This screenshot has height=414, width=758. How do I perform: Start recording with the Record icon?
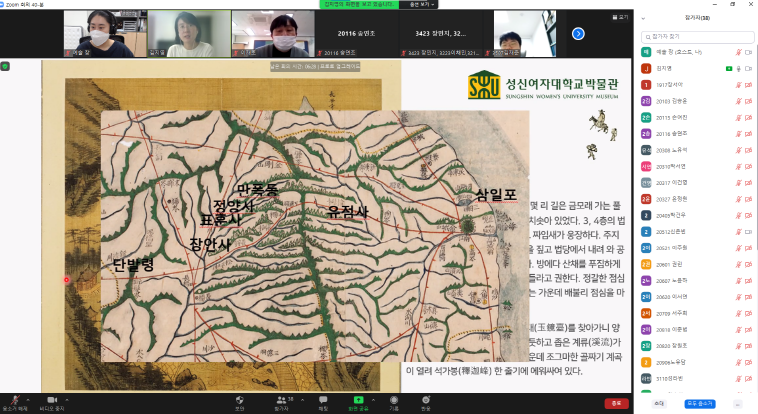tap(394, 402)
